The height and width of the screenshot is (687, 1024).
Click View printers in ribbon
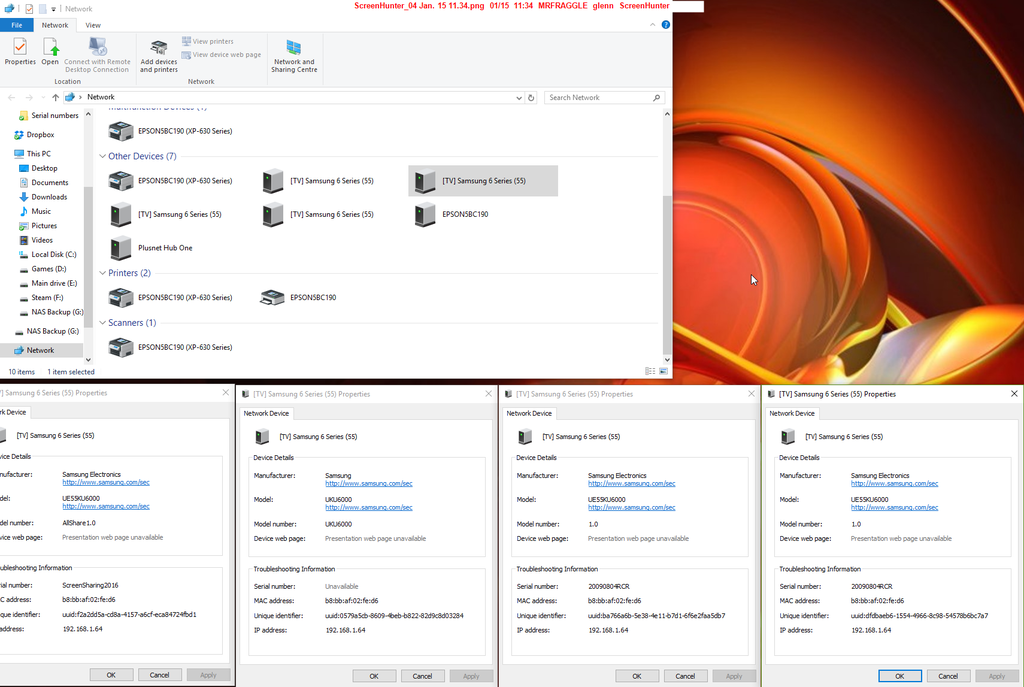[x=208, y=41]
